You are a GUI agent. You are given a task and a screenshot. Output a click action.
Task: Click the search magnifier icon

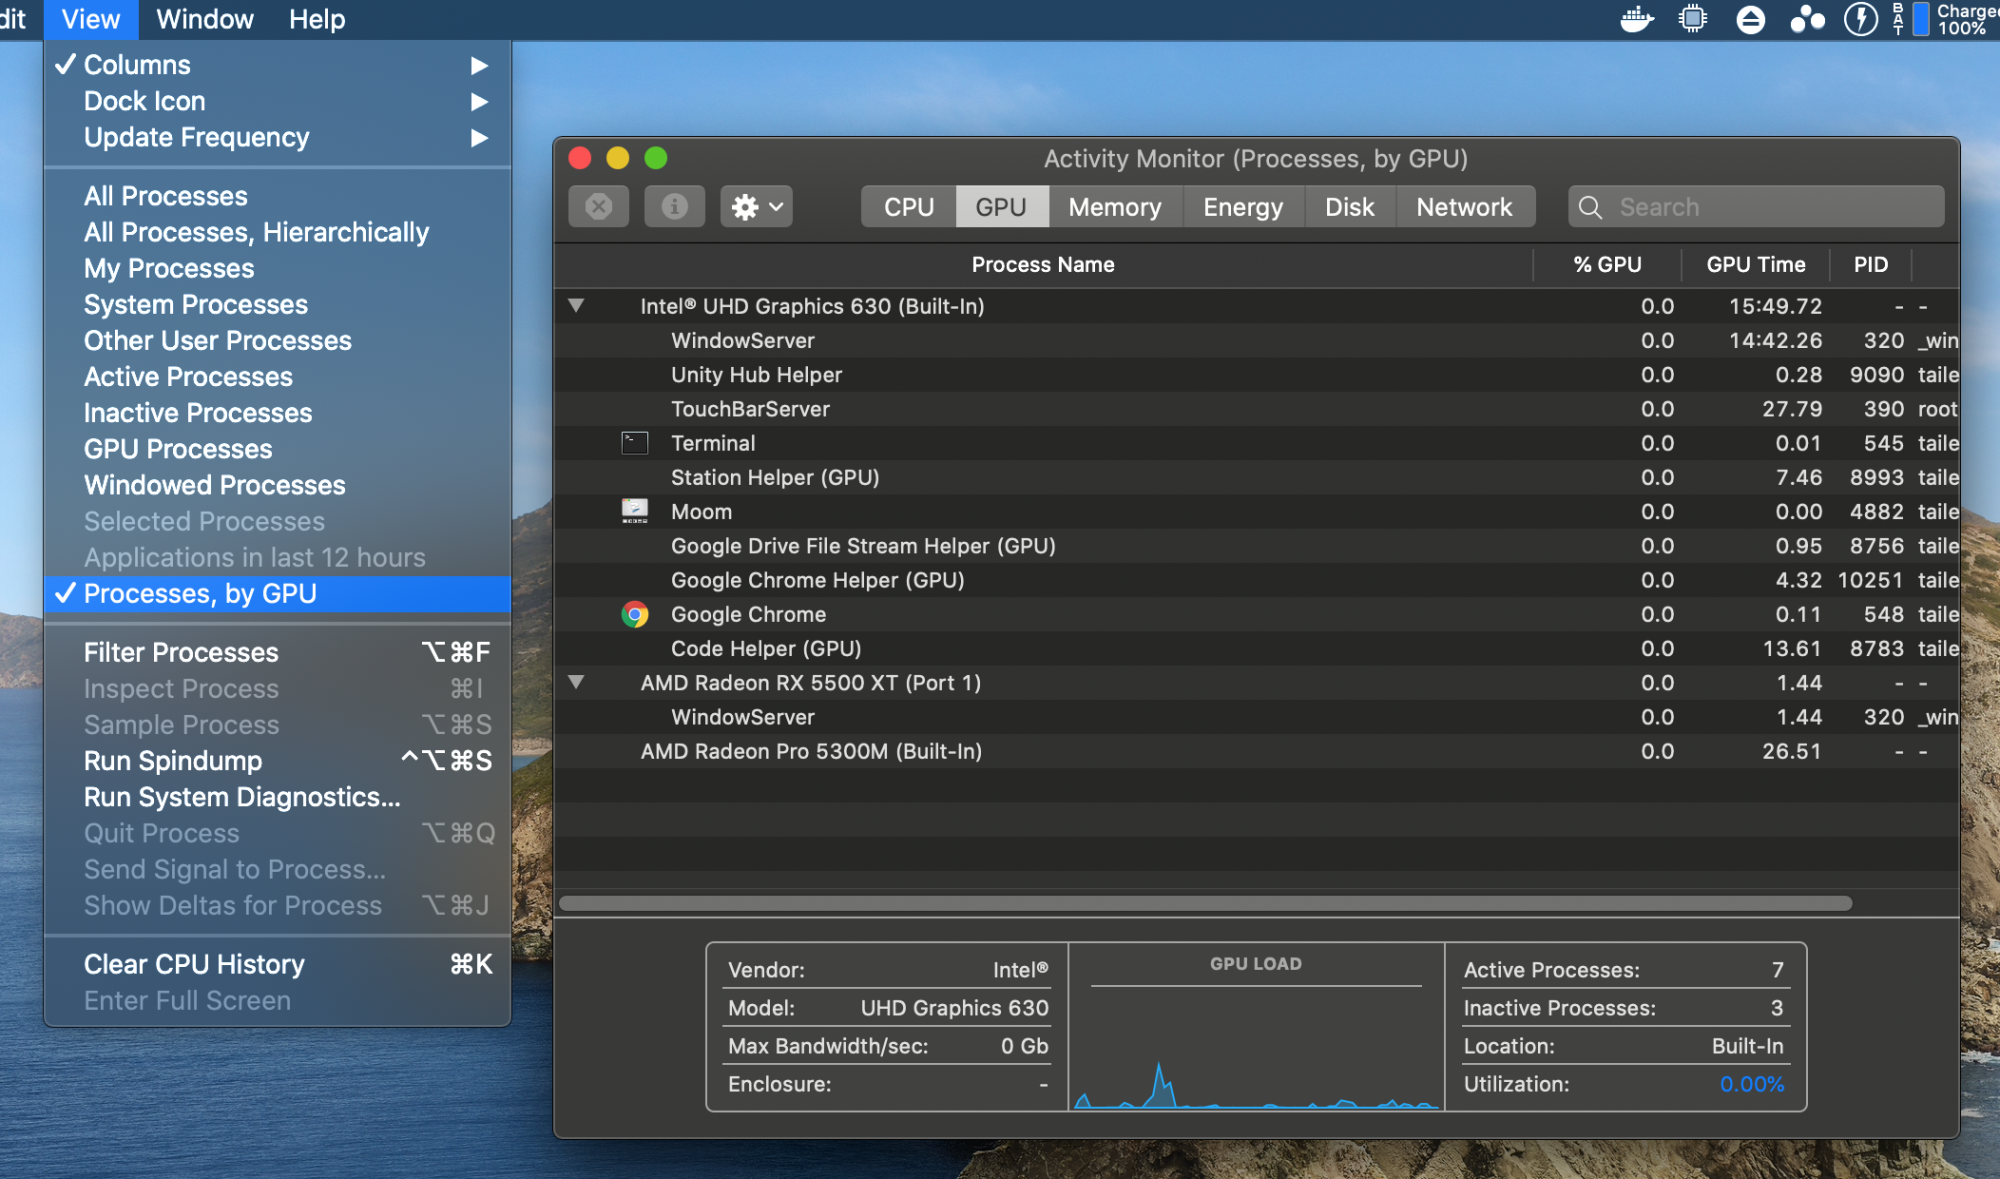click(1590, 207)
